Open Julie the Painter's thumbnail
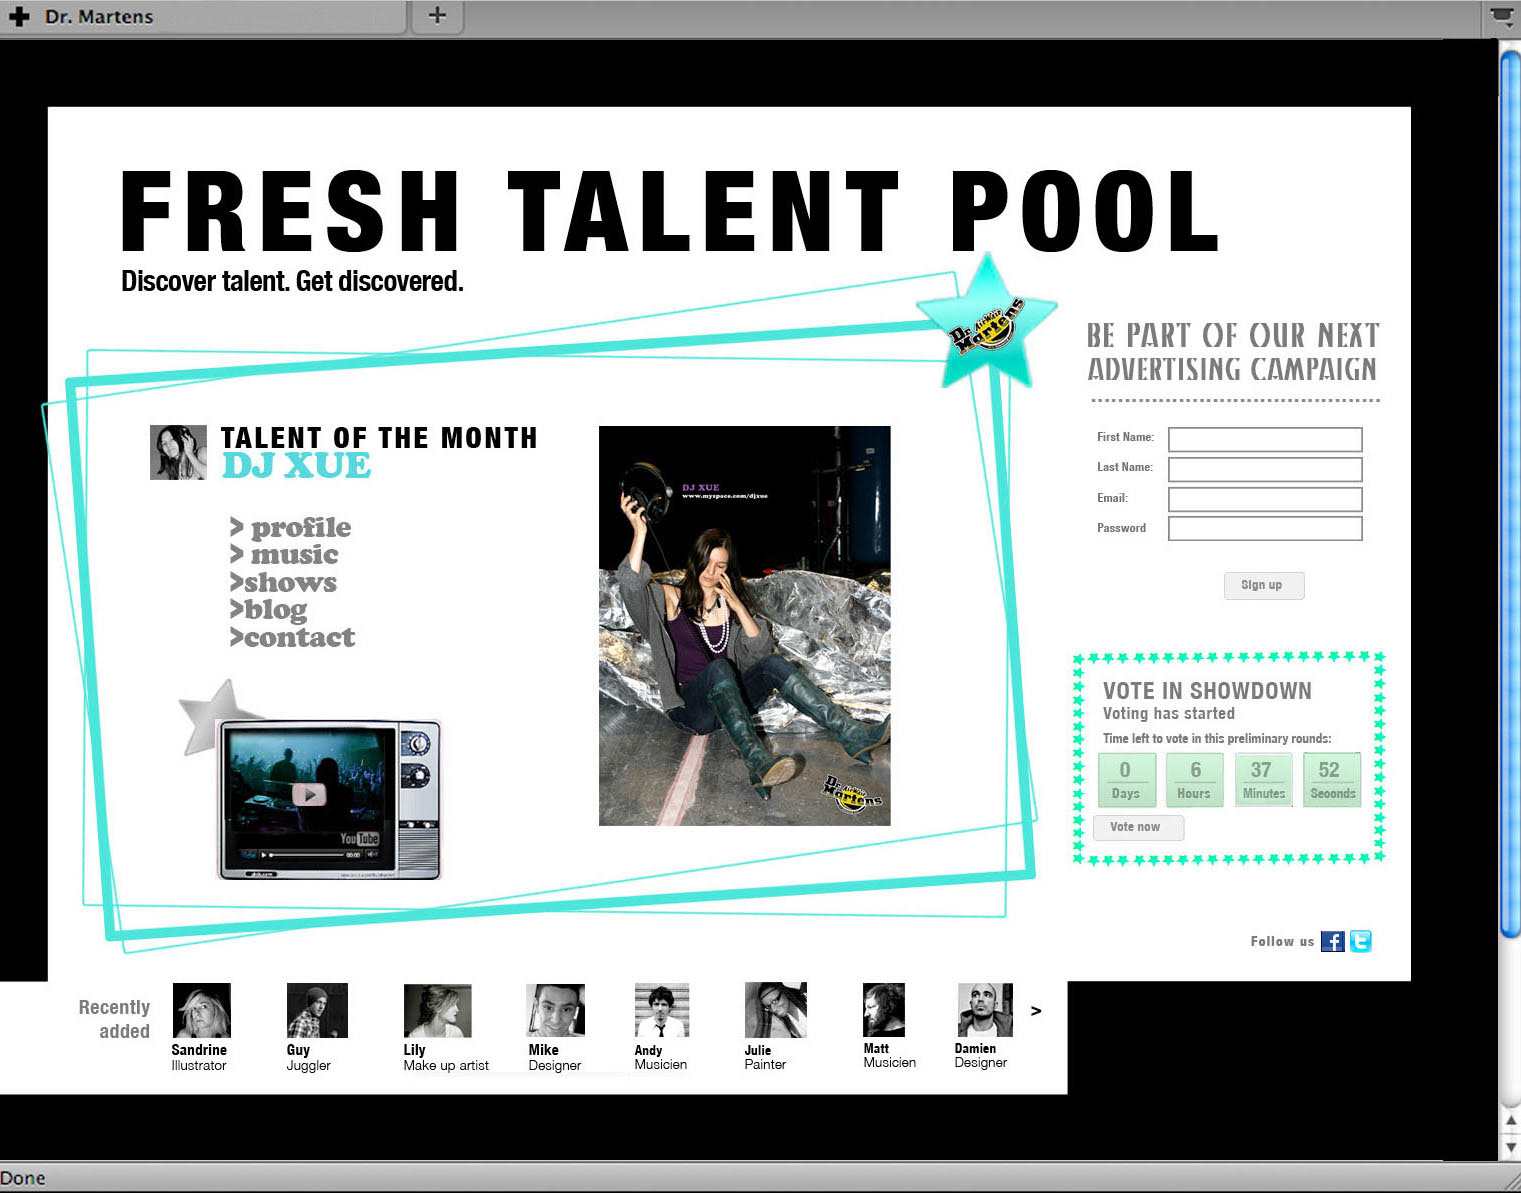This screenshot has height=1193, width=1521. [x=775, y=1009]
